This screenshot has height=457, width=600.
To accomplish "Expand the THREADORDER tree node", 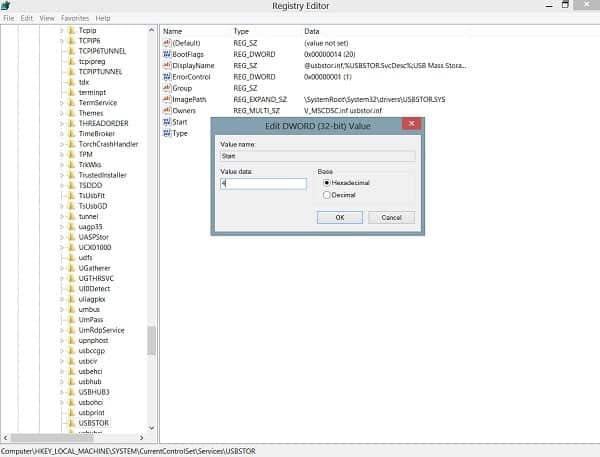I will pos(62,123).
